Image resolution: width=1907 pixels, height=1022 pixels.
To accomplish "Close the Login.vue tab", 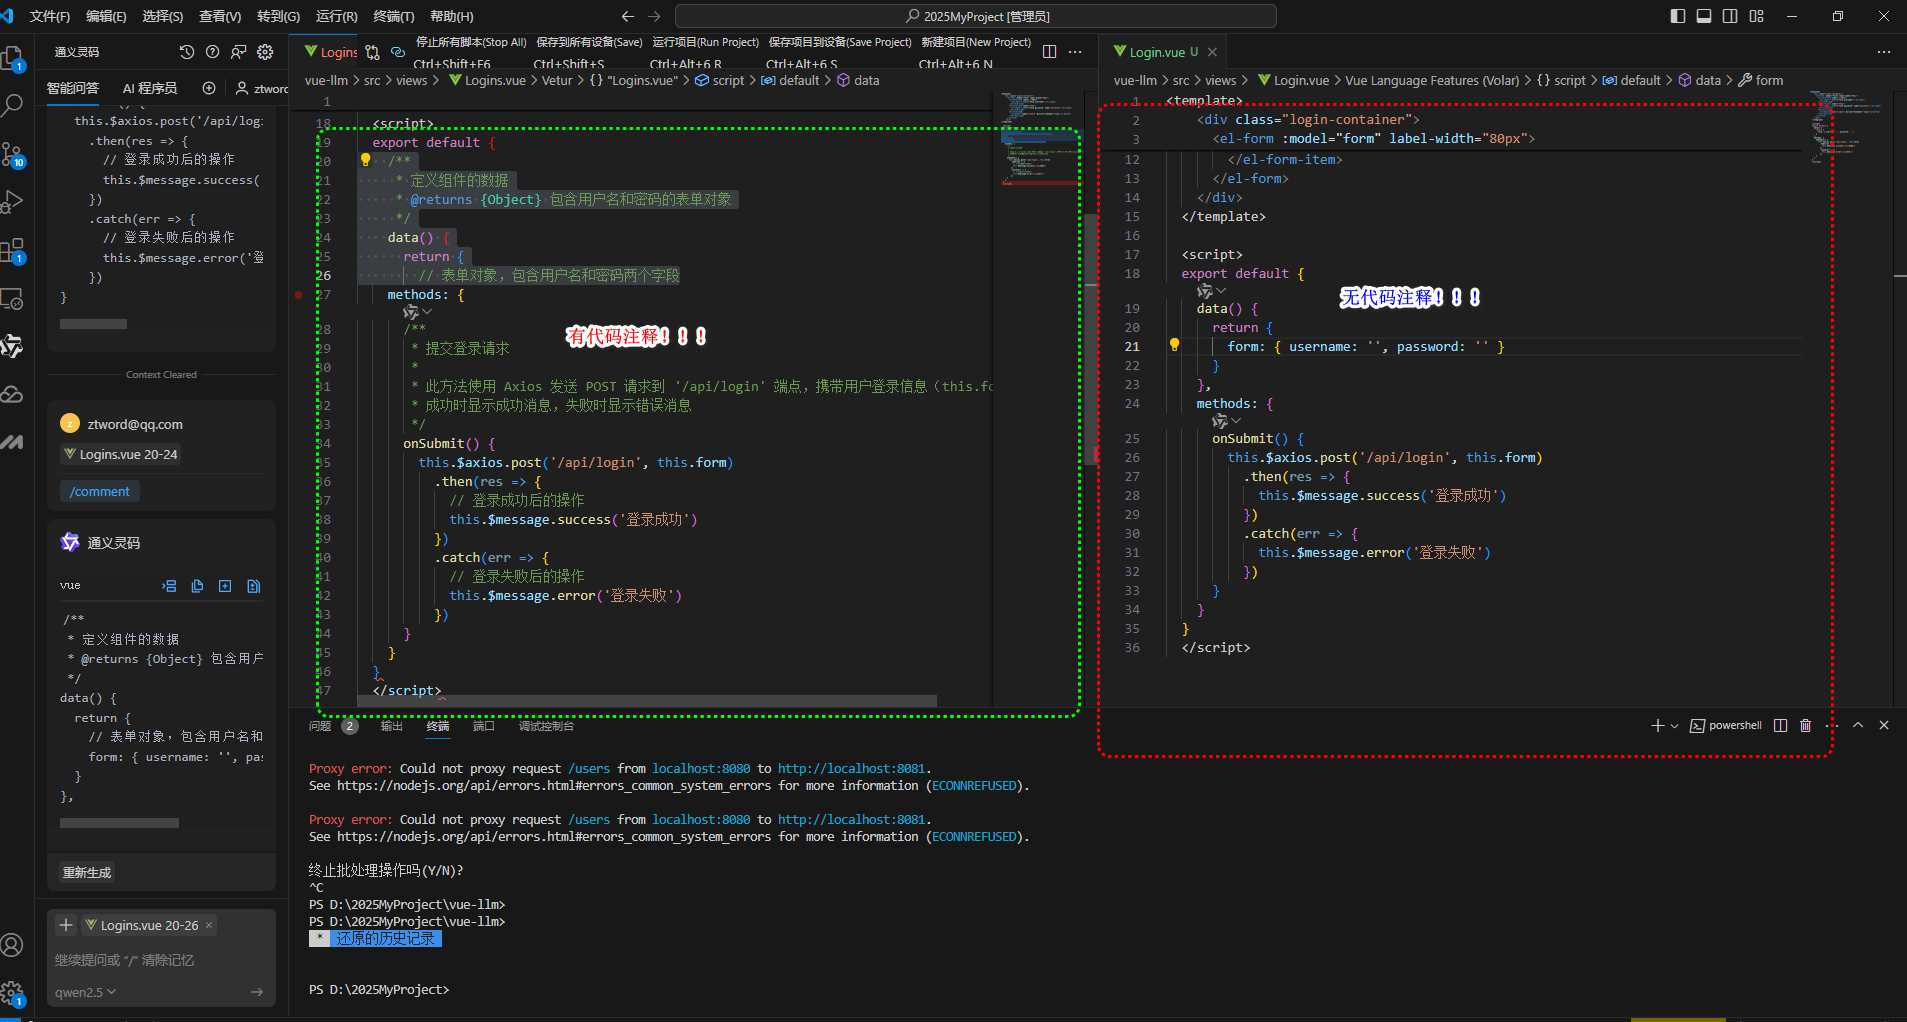I will point(1212,52).
